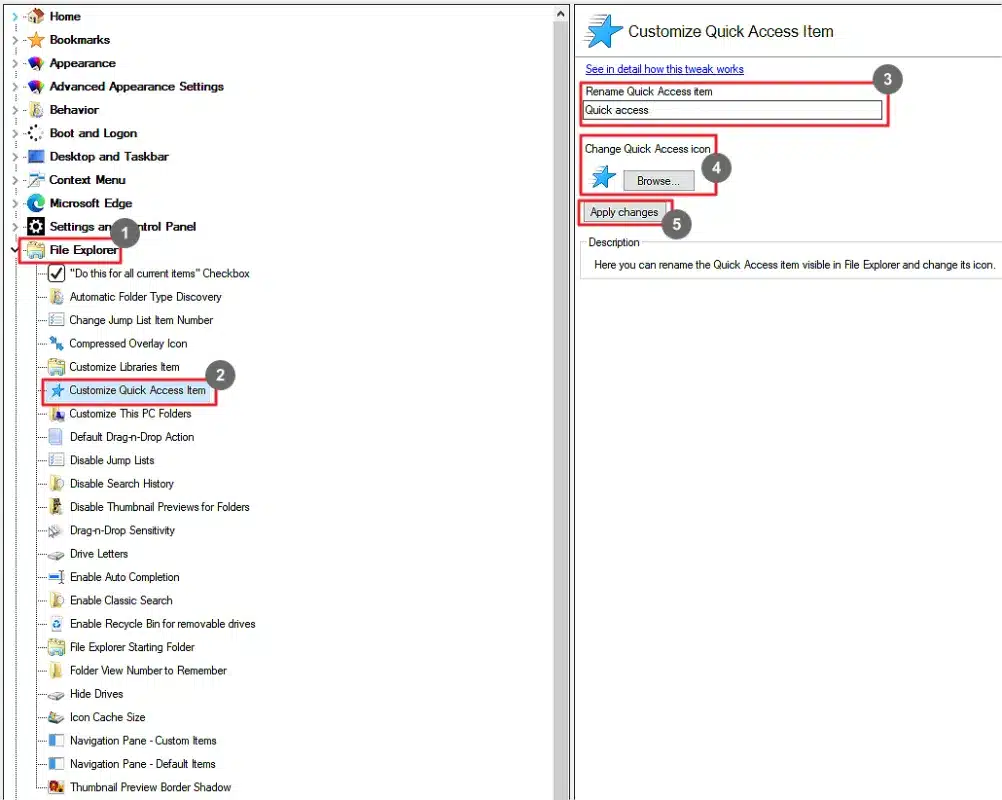
Task: Click the Desktop and Taskbar icon
Action: (x=36, y=157)
